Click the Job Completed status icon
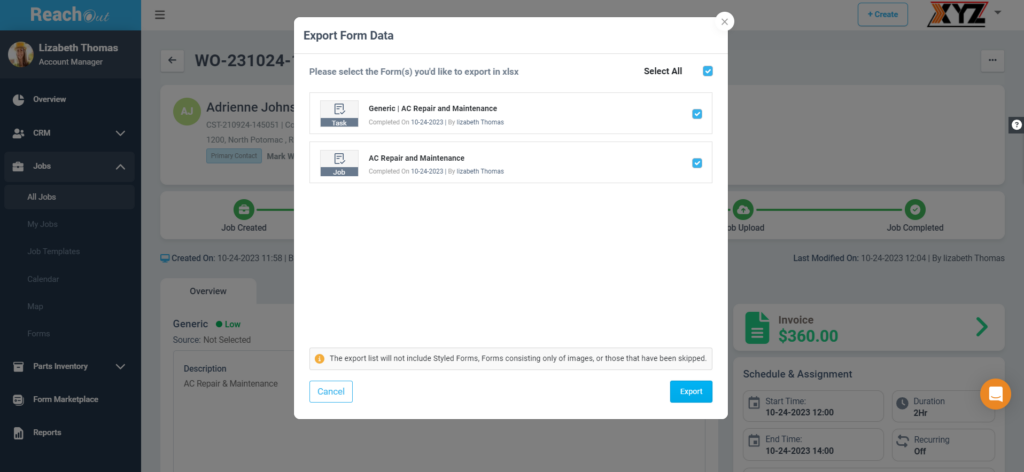 tap(914, 209)
